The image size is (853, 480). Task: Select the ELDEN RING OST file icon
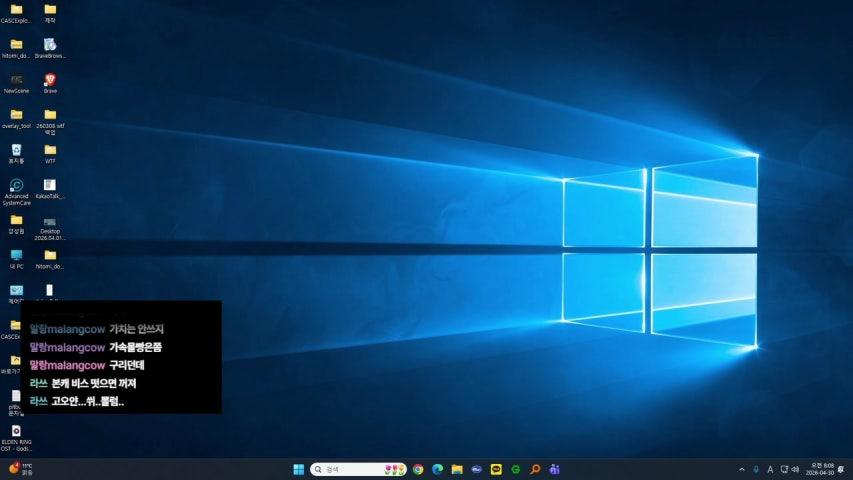click(16, 432)
